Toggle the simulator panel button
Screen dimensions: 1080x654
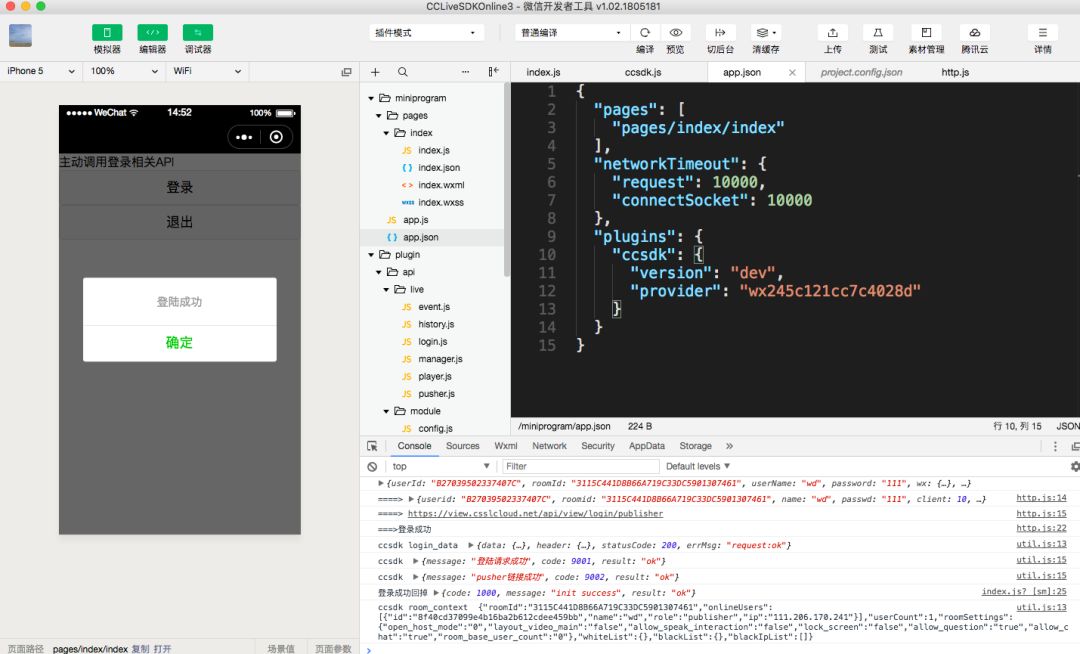coord(107,32)
